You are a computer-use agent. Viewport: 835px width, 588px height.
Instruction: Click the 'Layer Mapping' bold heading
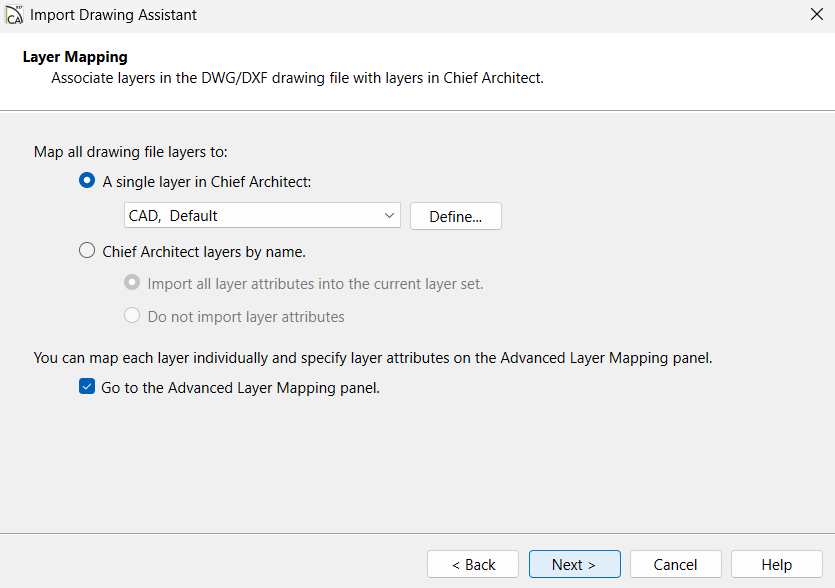(x=75, y=57)
